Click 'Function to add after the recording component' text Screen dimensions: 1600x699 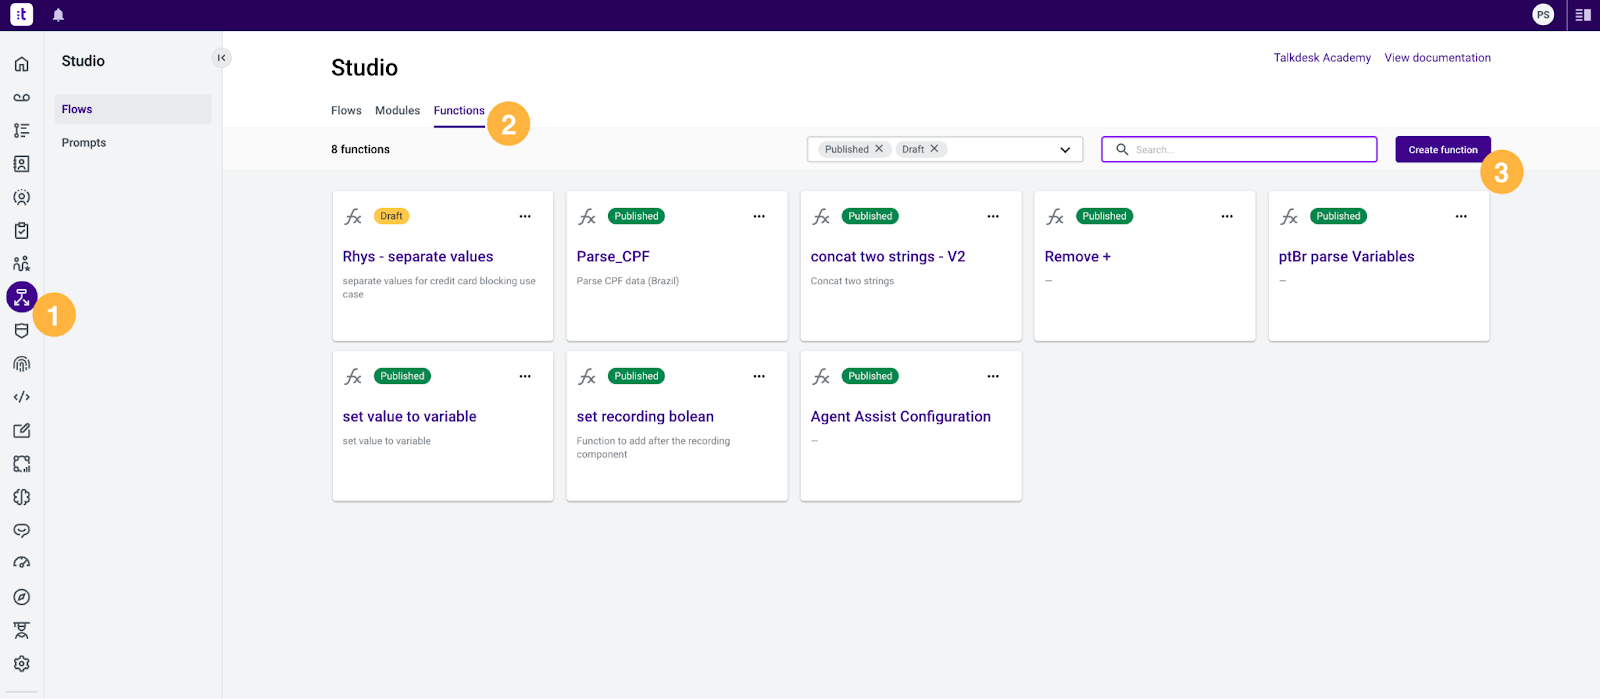pos(653,447)
